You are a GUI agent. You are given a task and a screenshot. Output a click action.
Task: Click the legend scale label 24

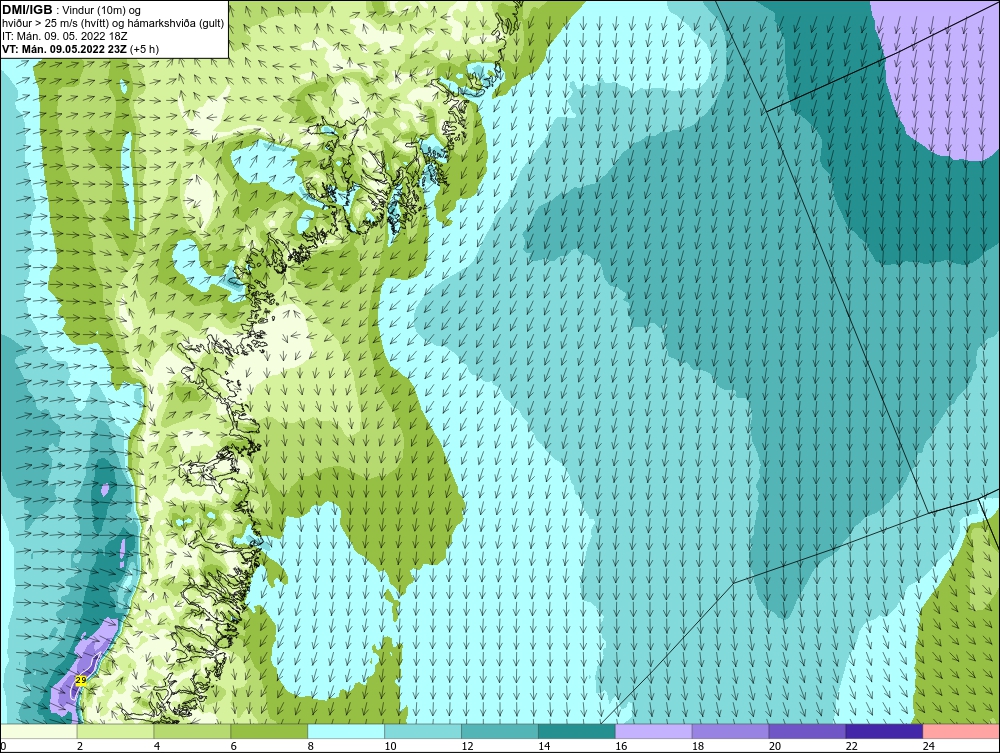[x=929, y=746]
